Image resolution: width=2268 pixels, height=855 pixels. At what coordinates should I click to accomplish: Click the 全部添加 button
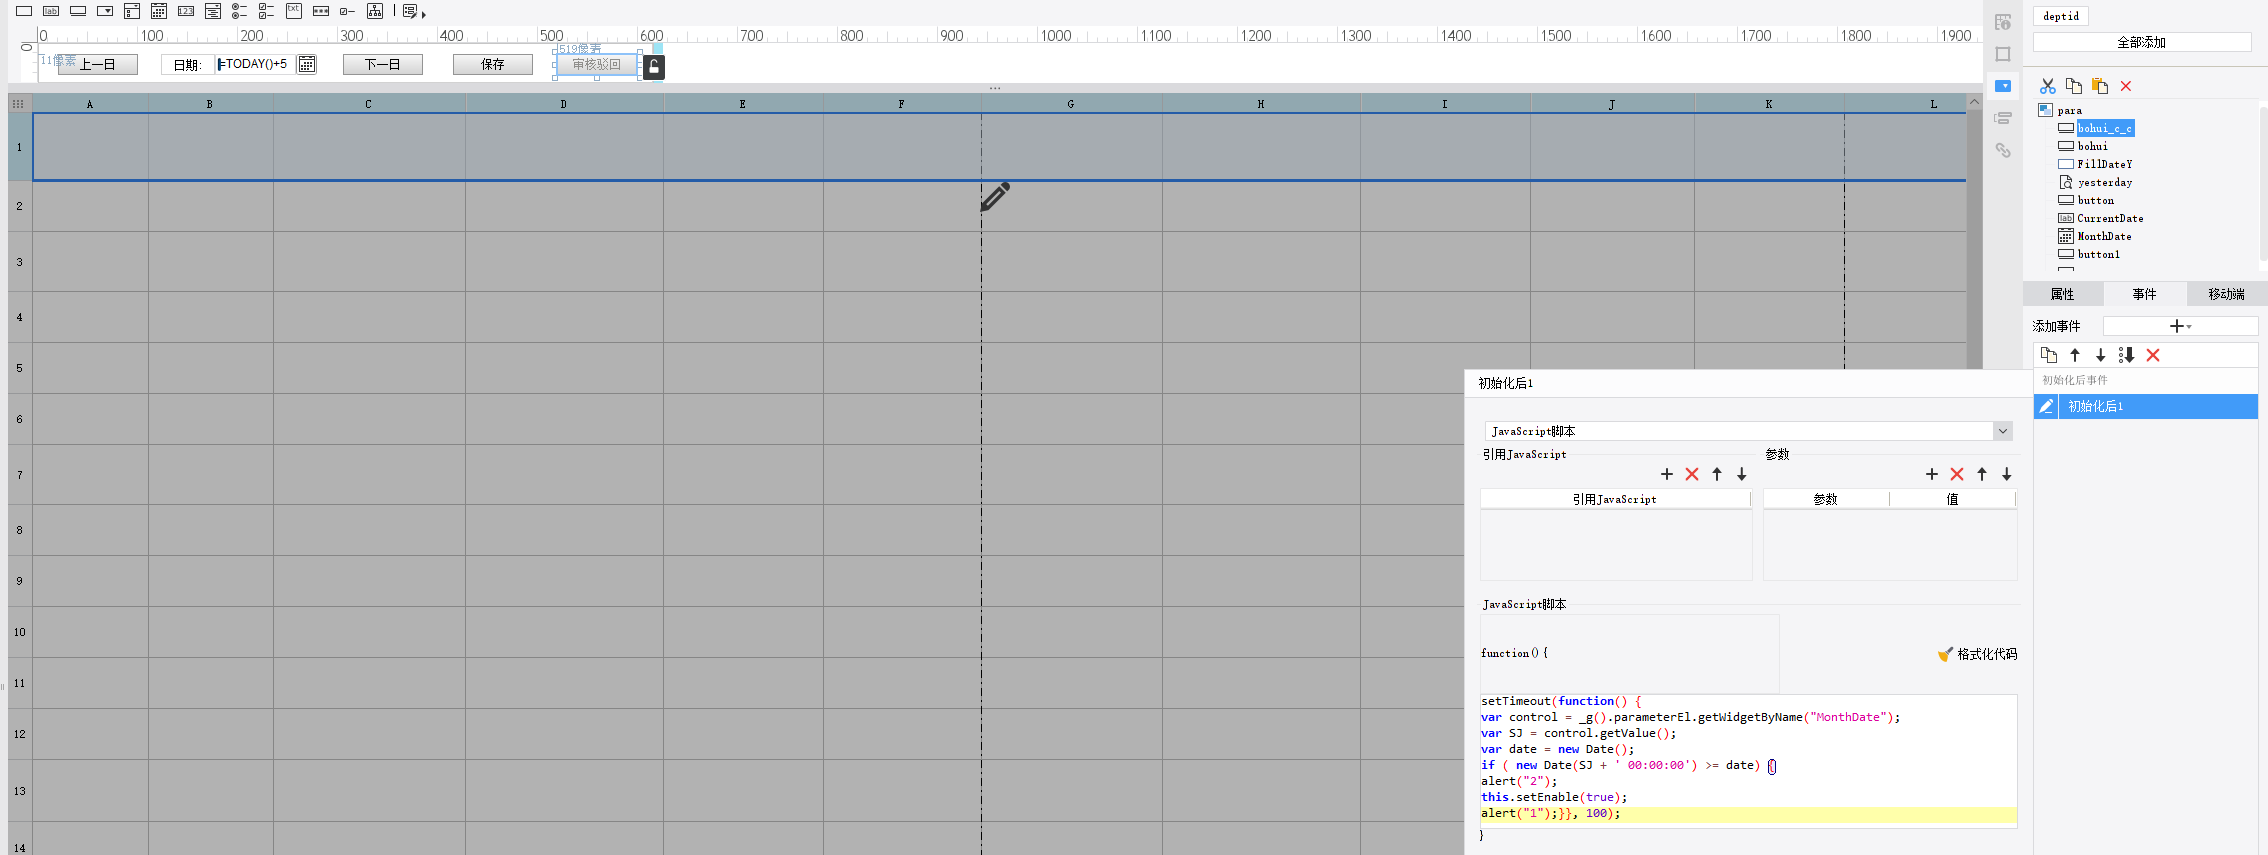pyautogui.click(x=2141, y=42)
